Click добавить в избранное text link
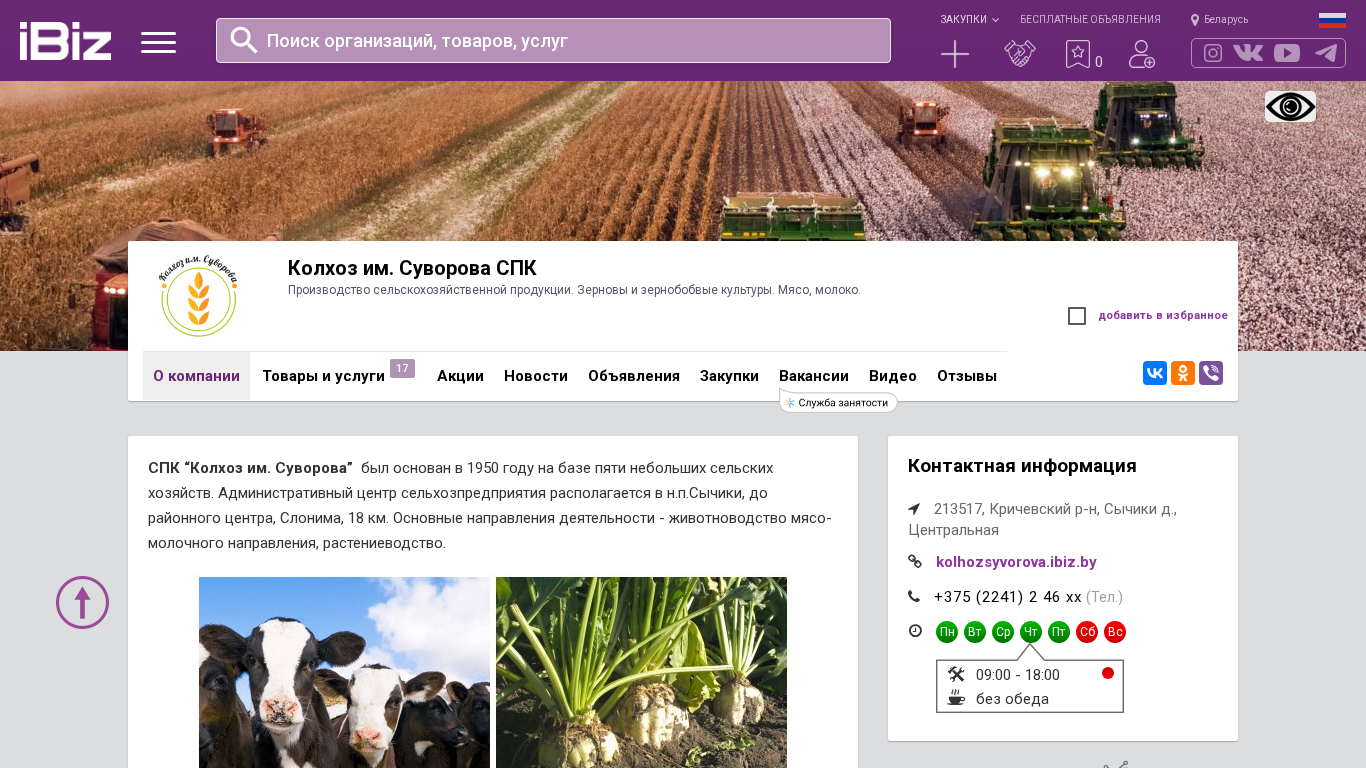The image size is (1366, 768). pos(1163,316)
